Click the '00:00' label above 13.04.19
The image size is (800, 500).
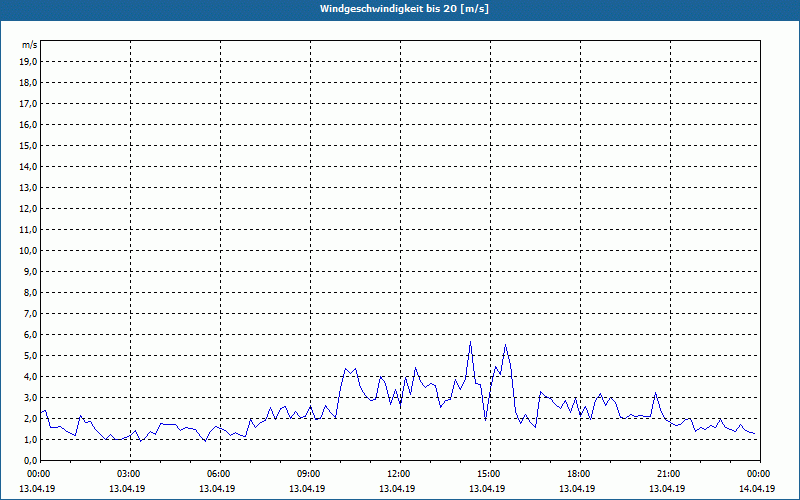pyautogui.click(x=38, y=474)
